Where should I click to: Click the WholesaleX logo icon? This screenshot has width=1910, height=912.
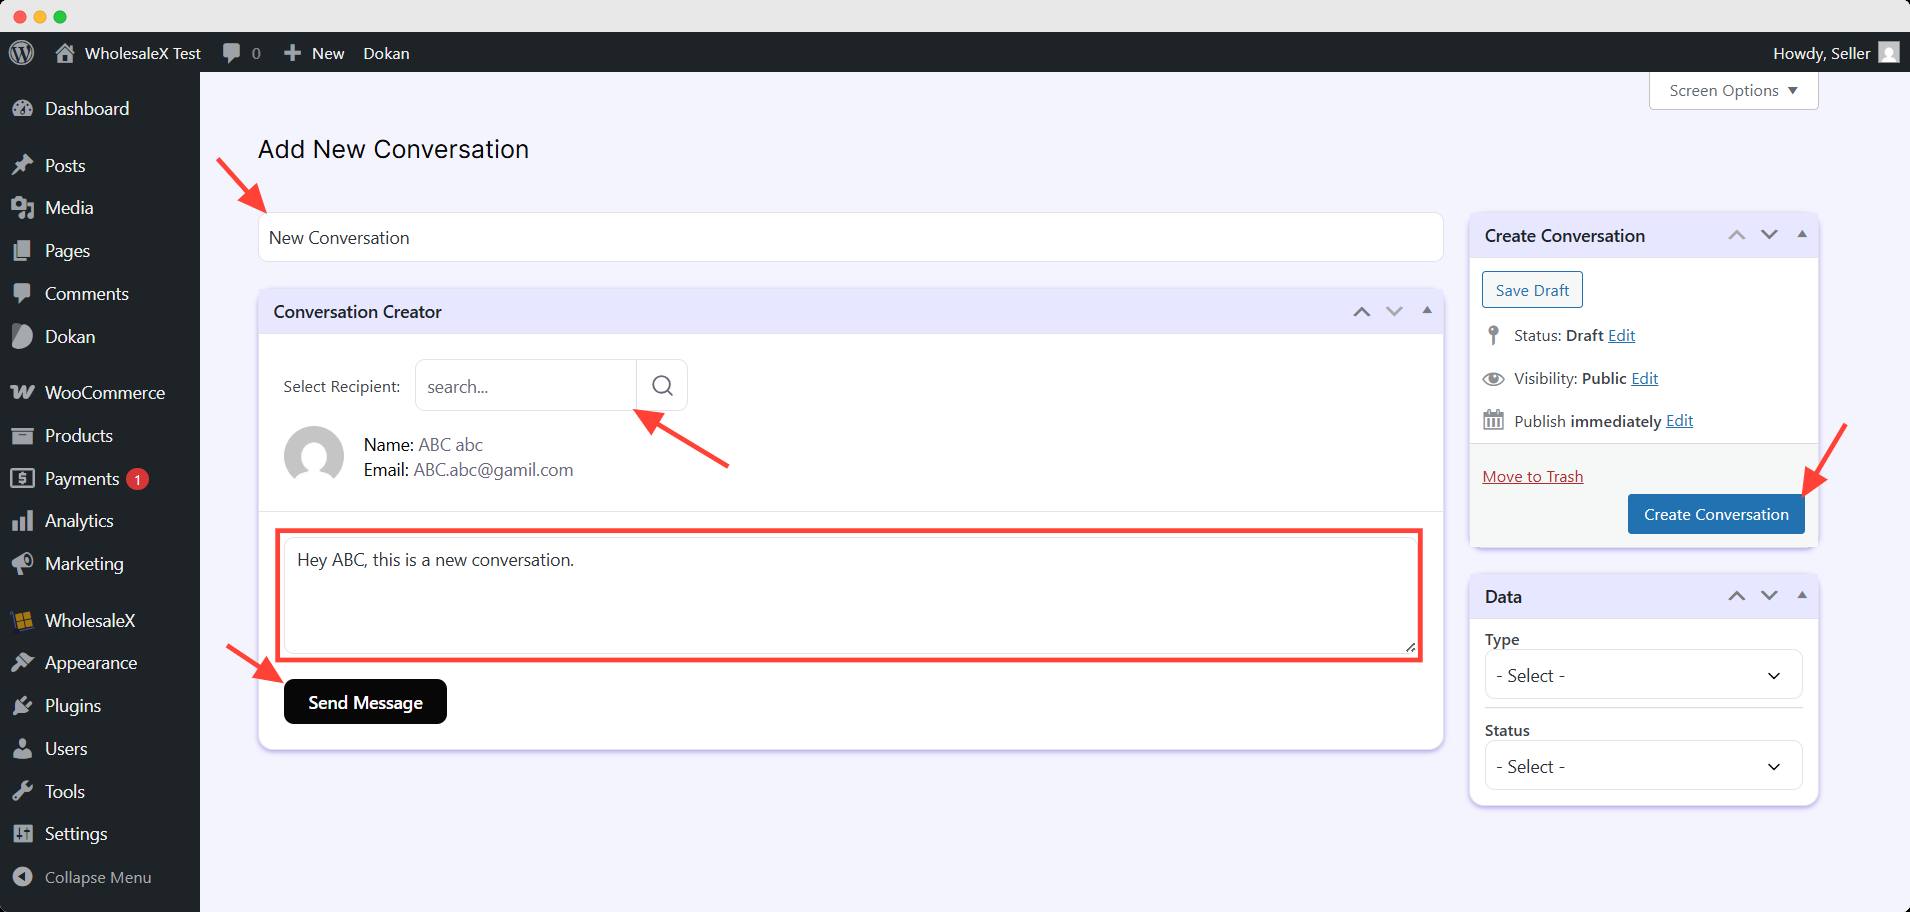point(22,621)
